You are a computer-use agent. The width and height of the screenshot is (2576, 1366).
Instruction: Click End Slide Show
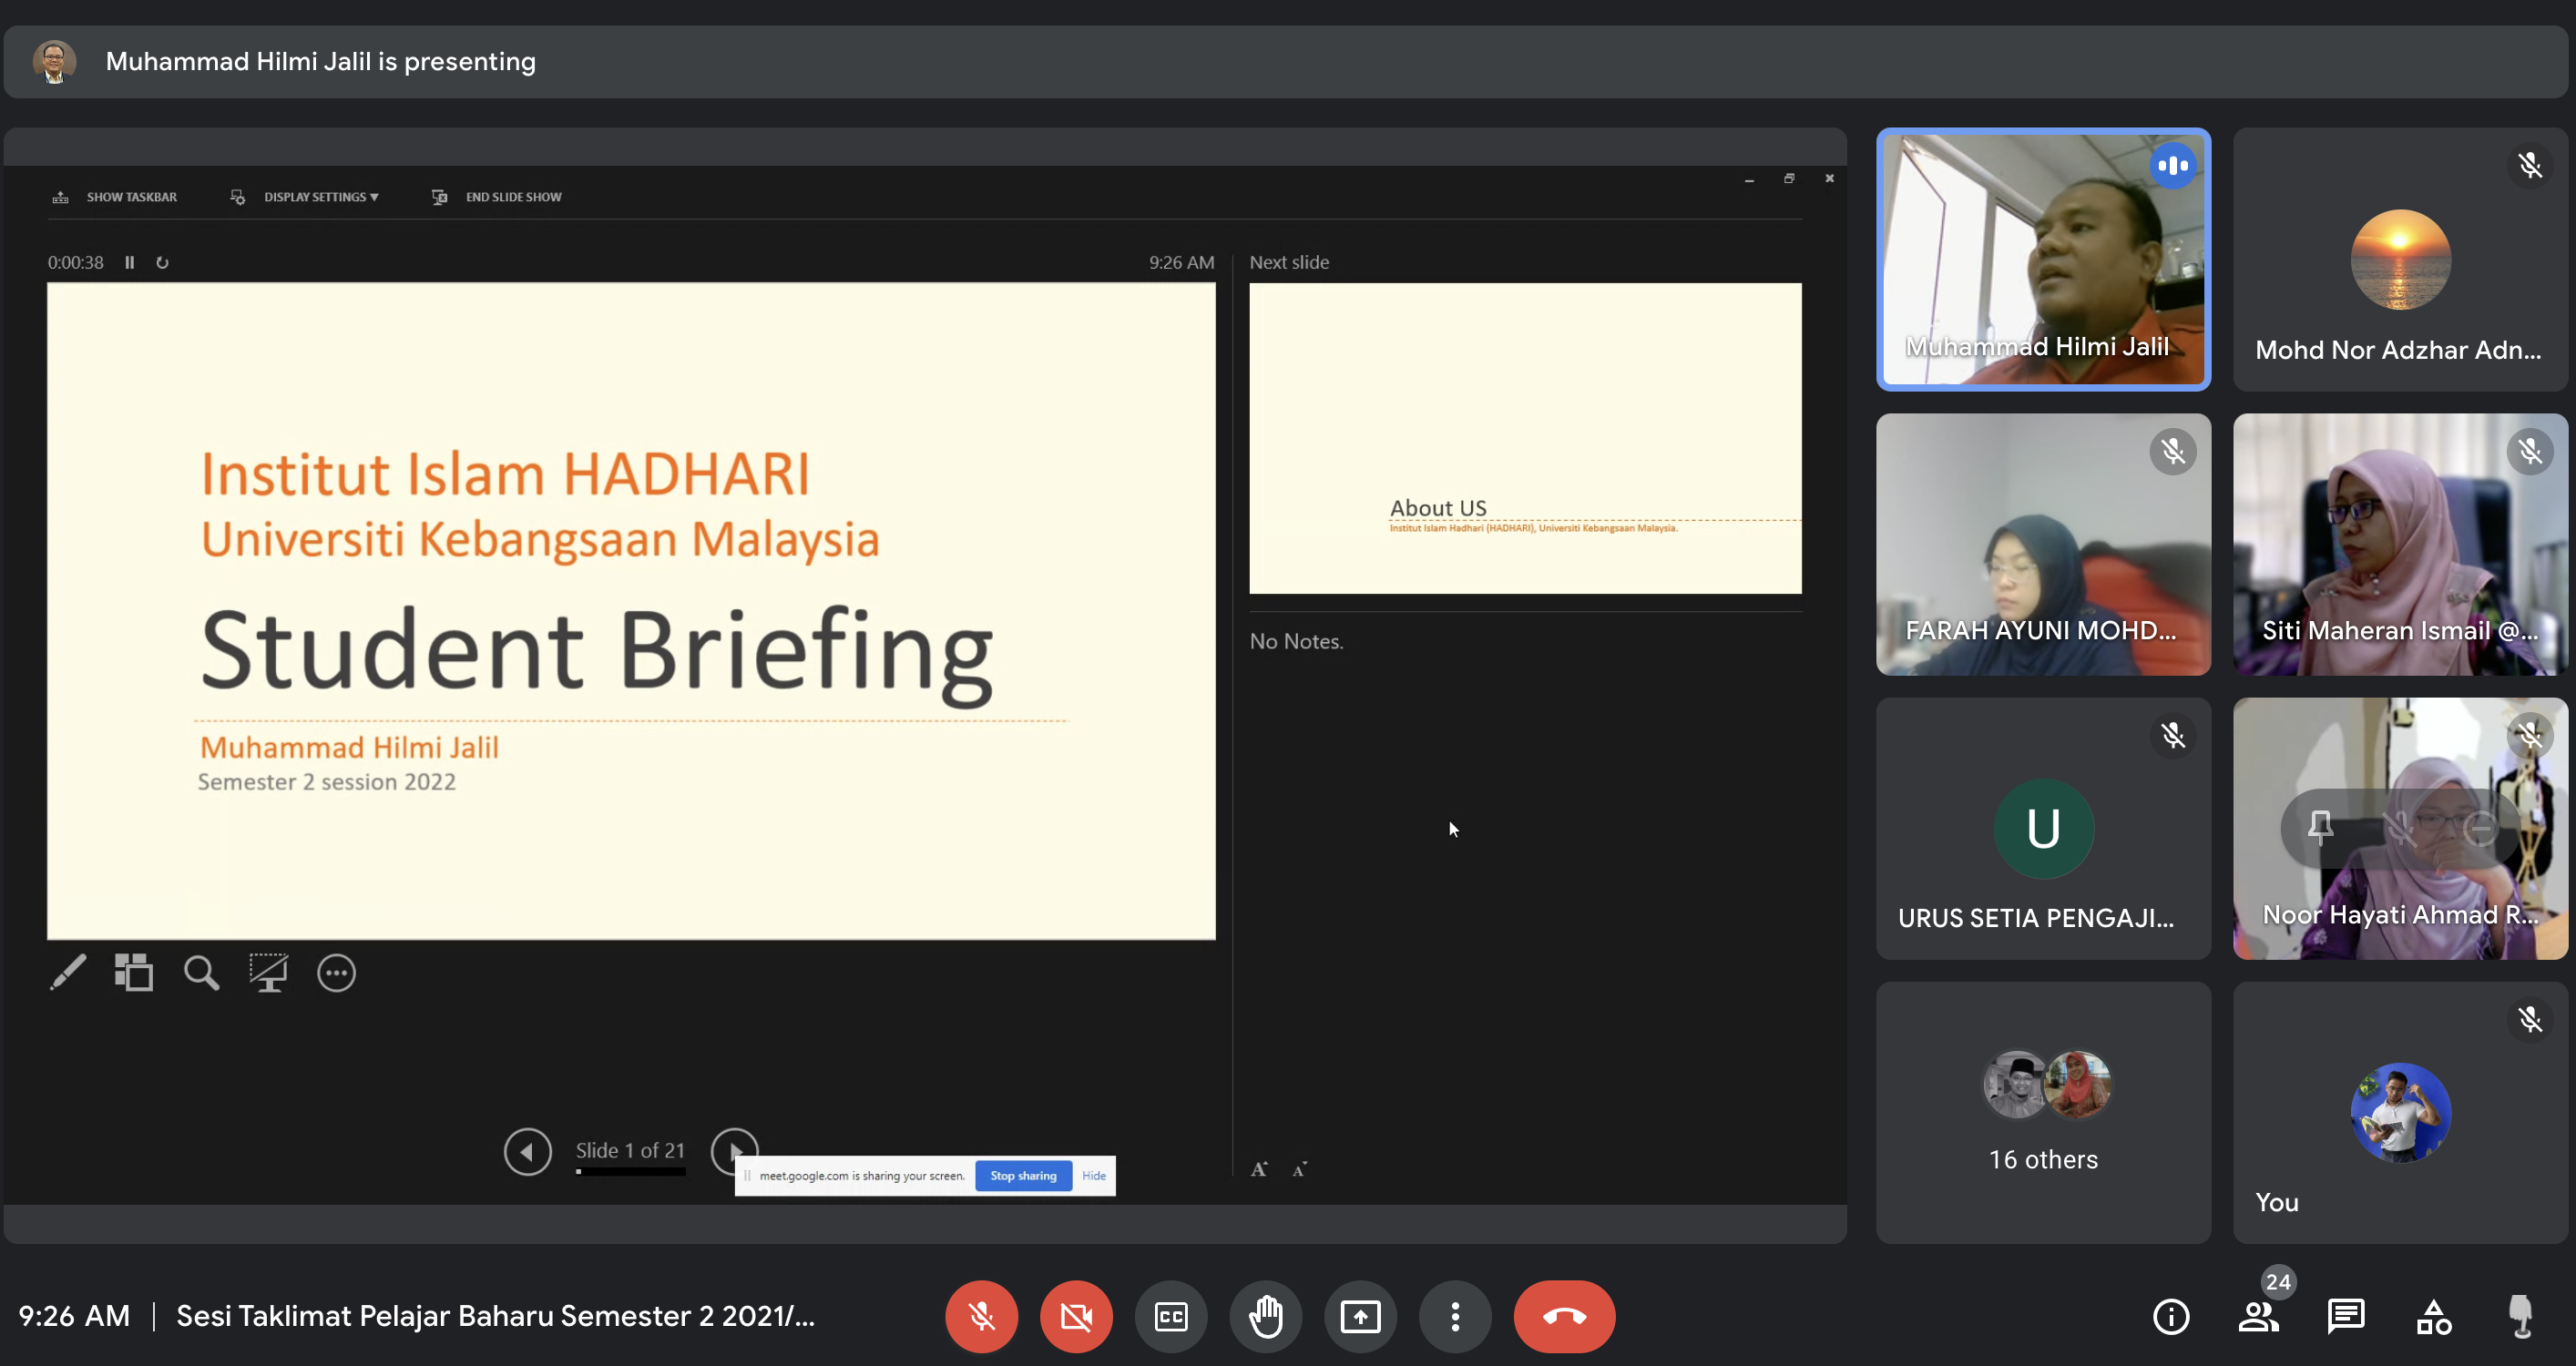tap(512, 197)
